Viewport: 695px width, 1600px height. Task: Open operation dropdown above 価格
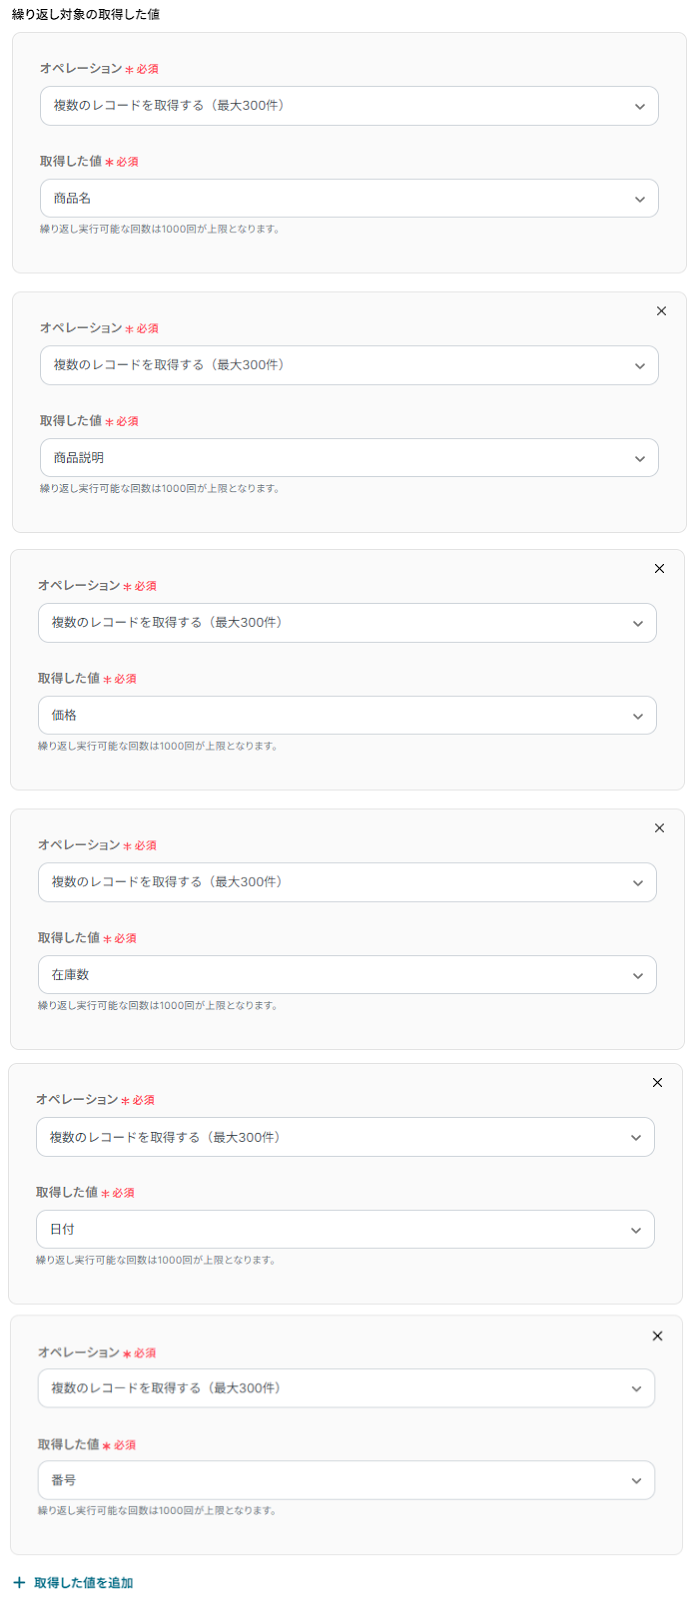(346, 623)
